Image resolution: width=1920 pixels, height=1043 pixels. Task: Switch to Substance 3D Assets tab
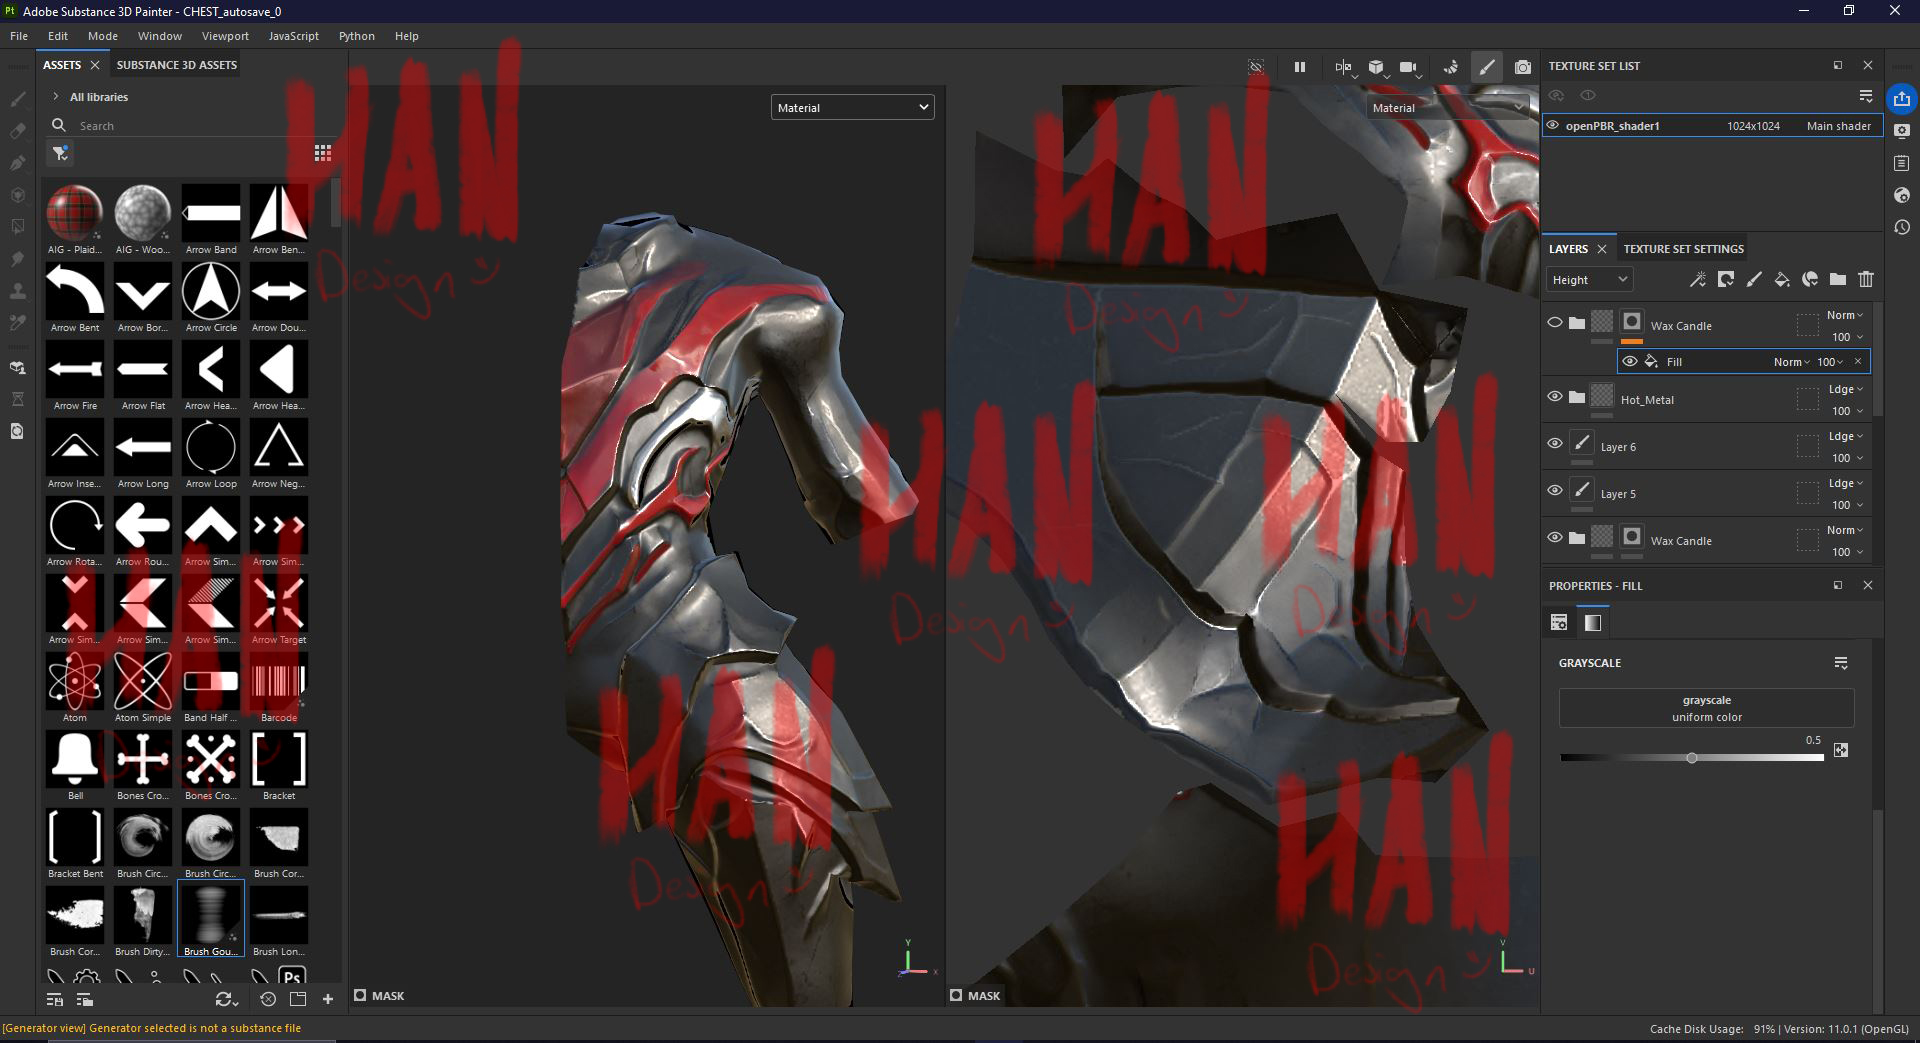177,65
